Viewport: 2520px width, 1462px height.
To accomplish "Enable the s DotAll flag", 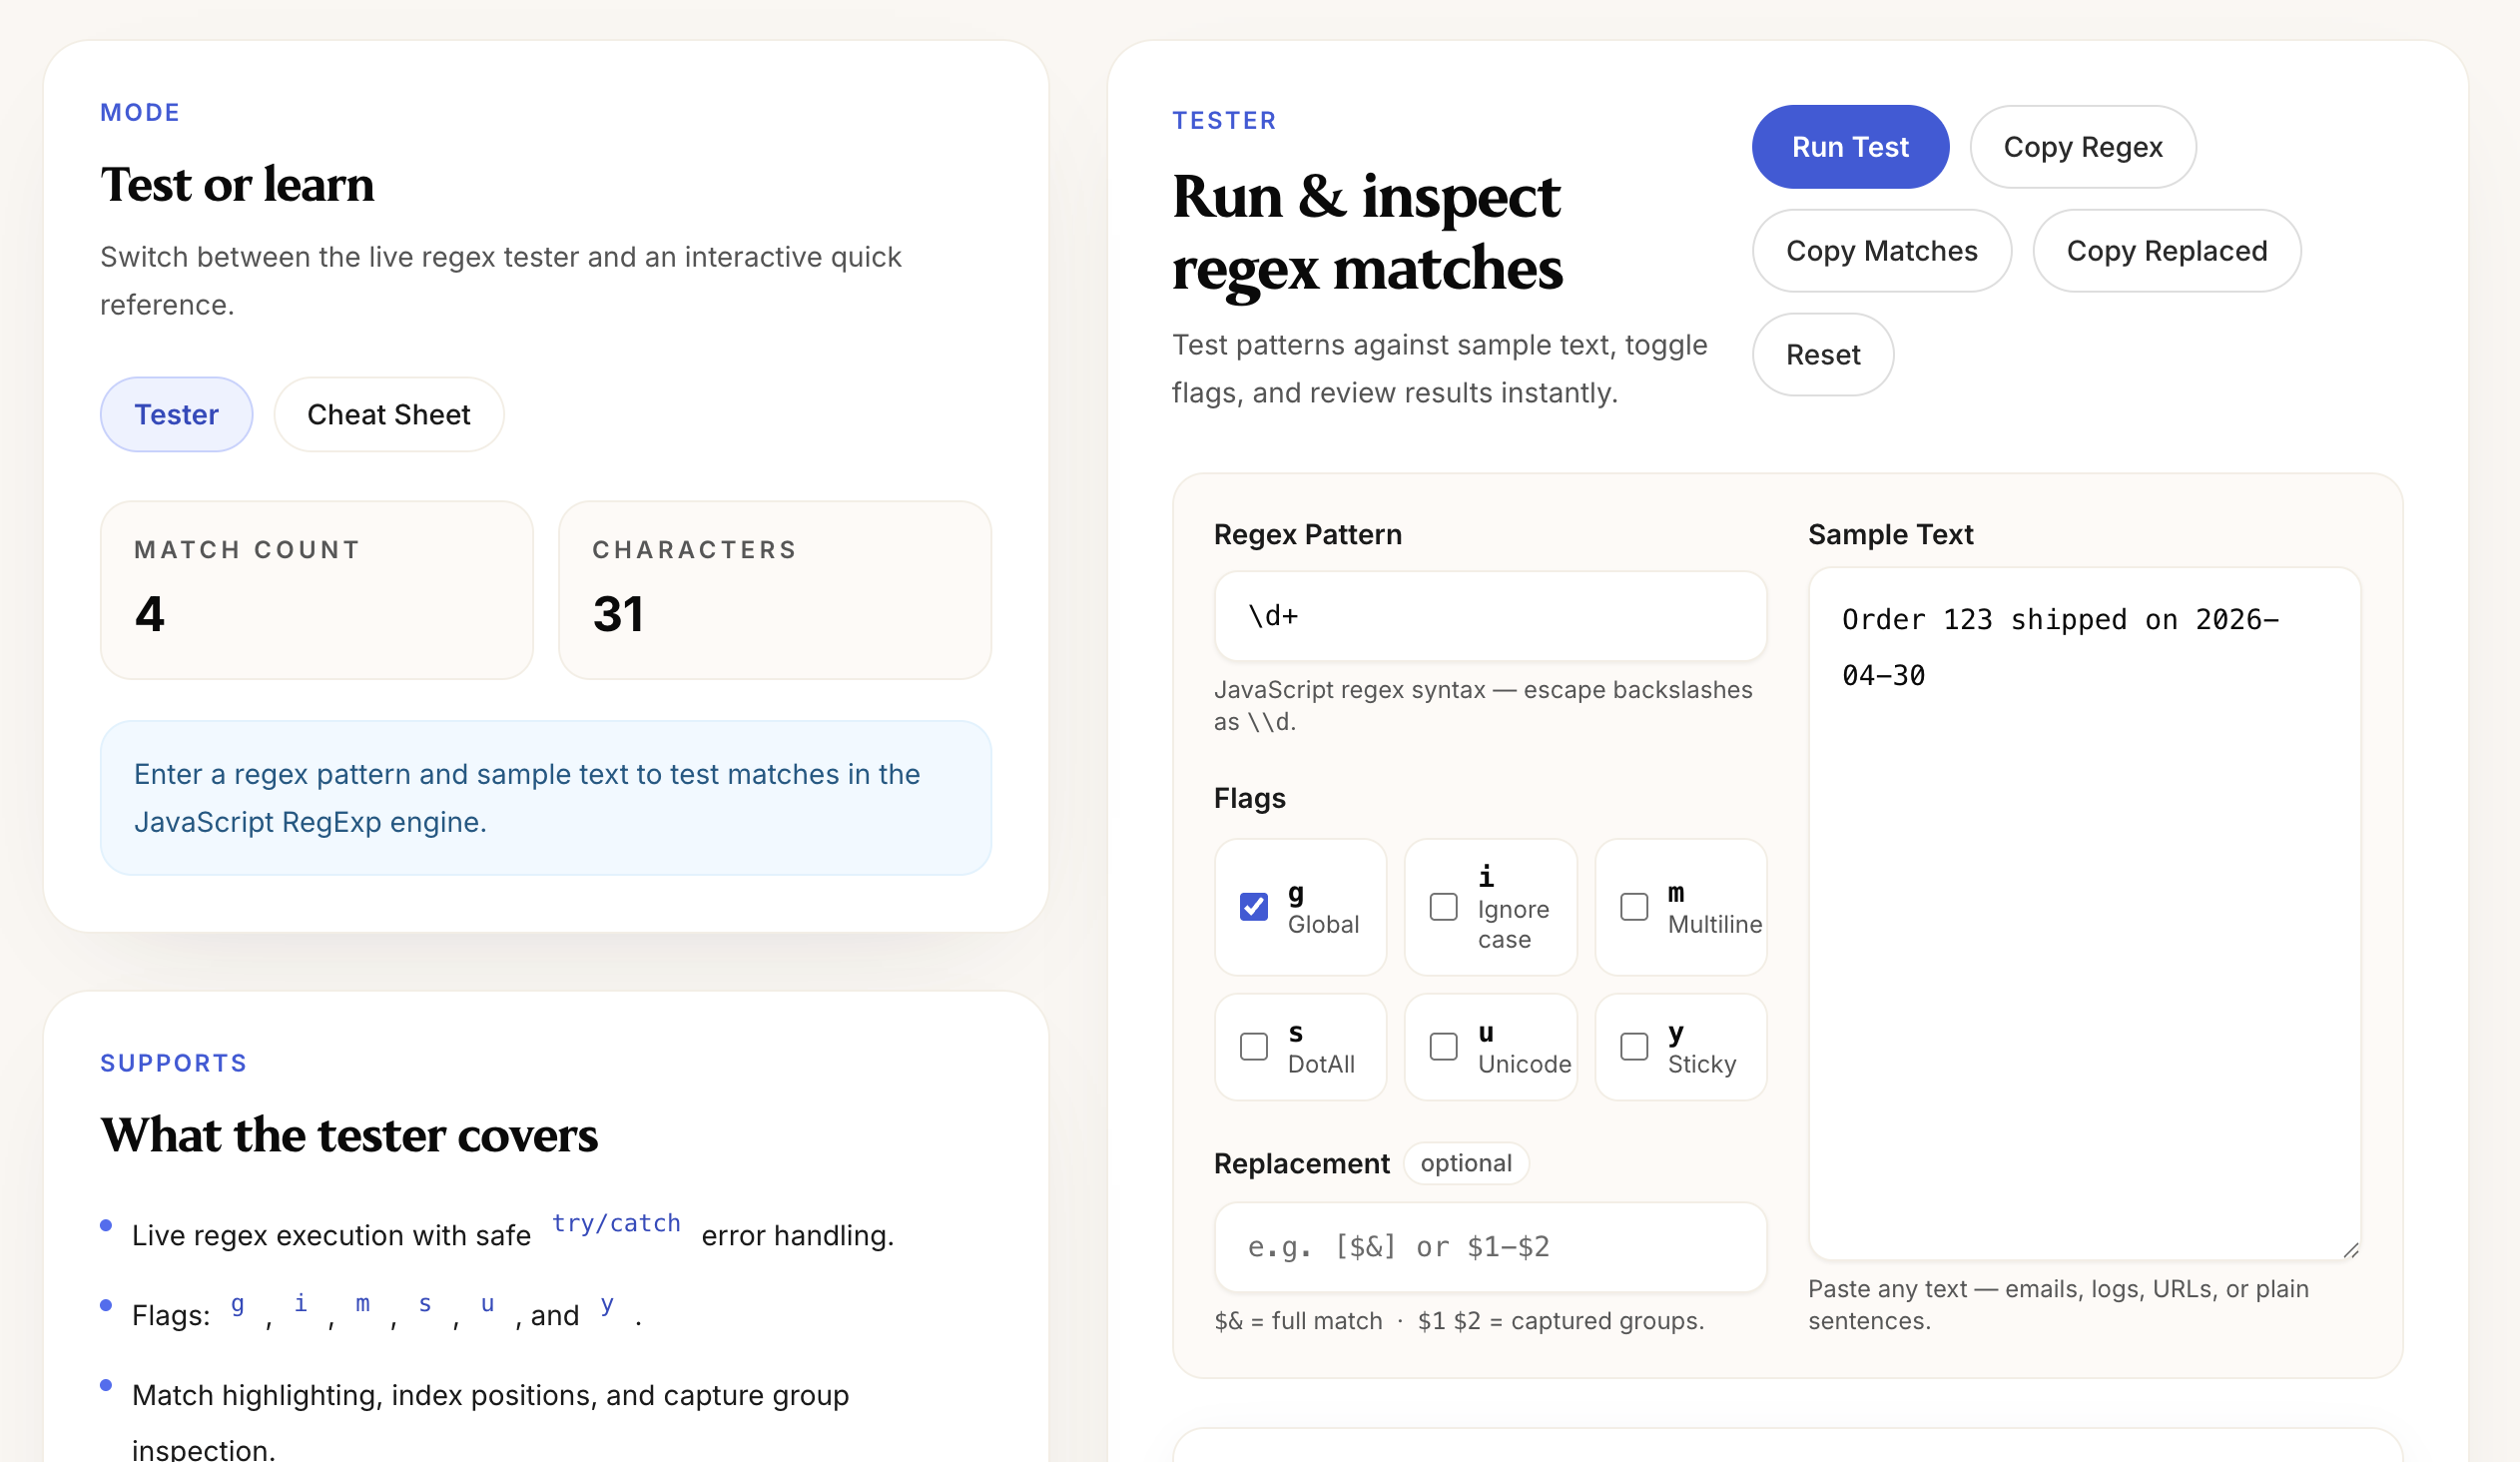I will (x=1254, y=1047).
